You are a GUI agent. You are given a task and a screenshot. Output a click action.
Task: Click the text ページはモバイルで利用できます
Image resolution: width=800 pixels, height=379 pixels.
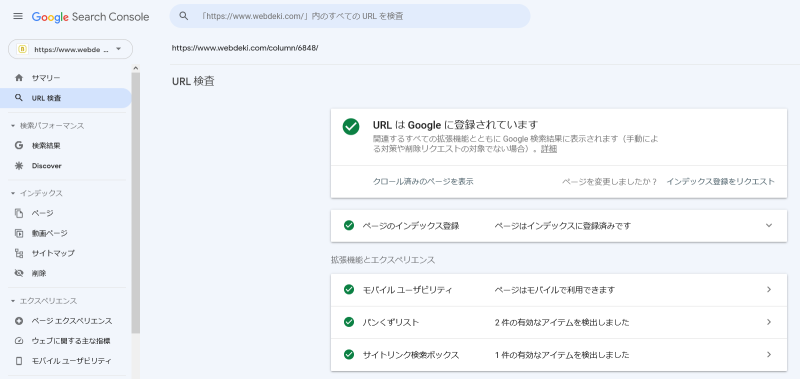click(555, 290)
